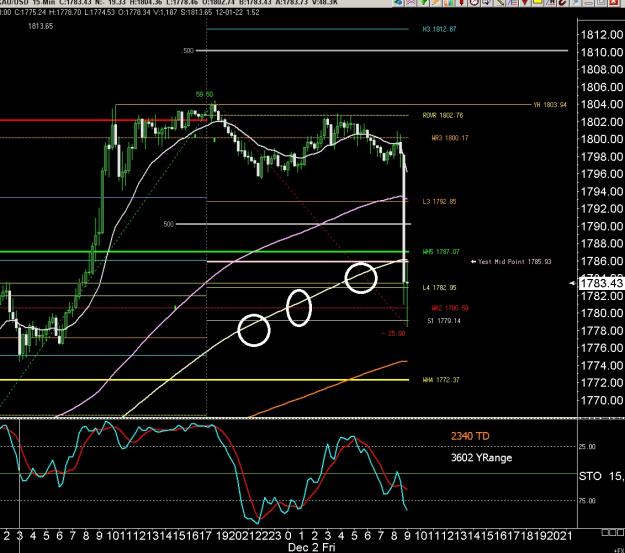
Task: Click the 3602 YRange text
Action: [482, 458]
